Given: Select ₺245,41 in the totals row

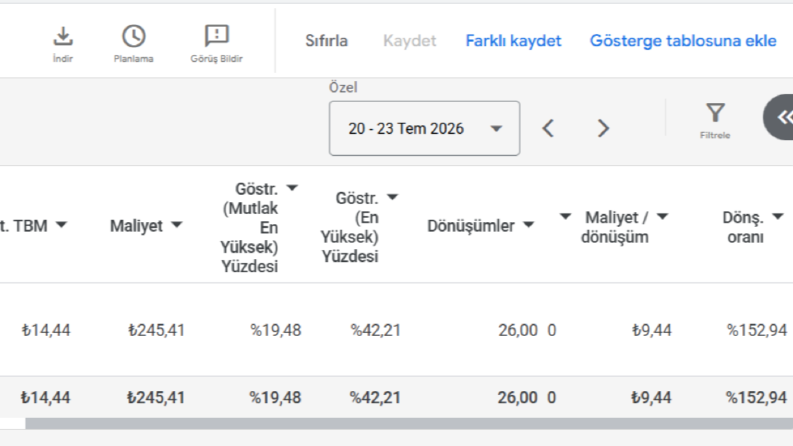Looking at the screenshot, I should (x=156, y=397).
